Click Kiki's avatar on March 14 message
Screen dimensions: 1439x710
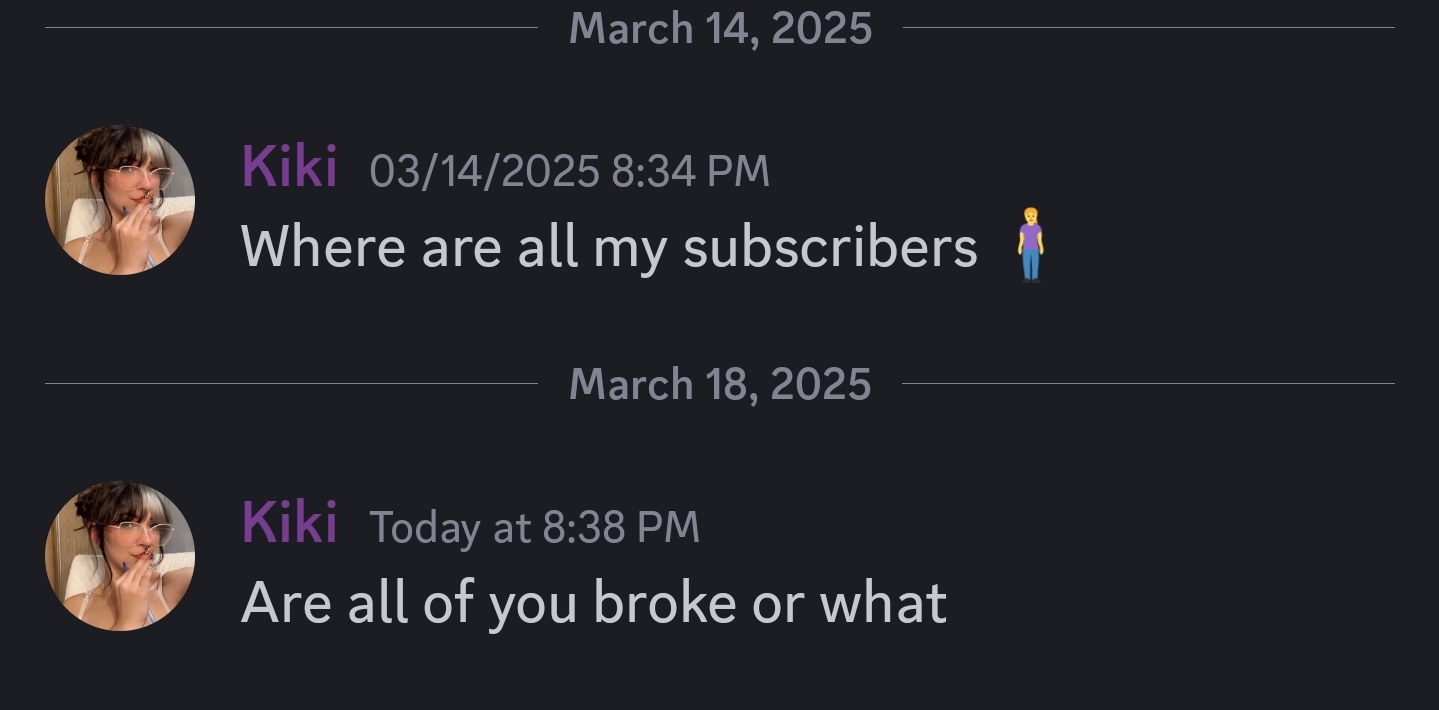pyautogui.click(x=120, y=200)
